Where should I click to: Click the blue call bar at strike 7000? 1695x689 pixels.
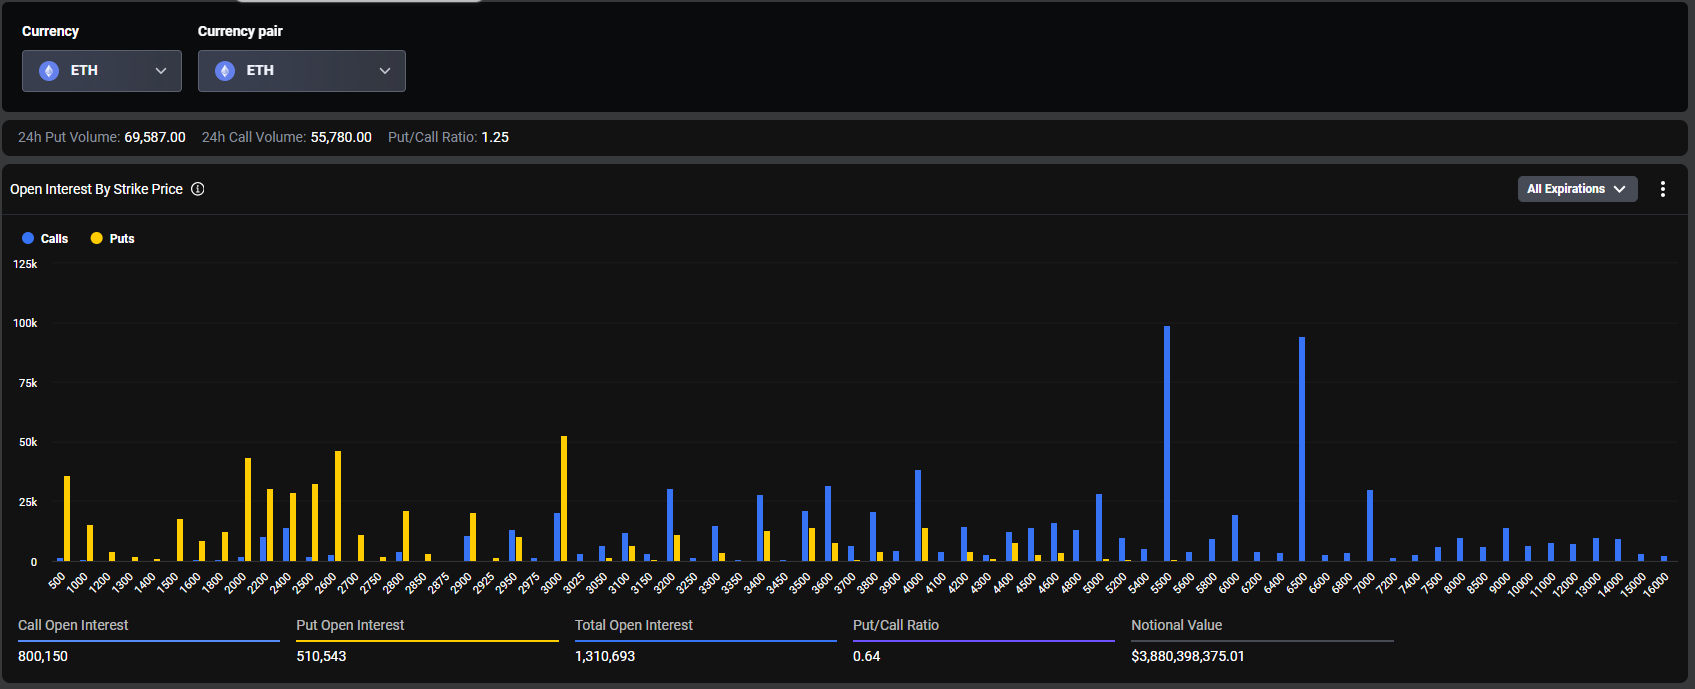pyautogui.click(x=1369, y=526)
